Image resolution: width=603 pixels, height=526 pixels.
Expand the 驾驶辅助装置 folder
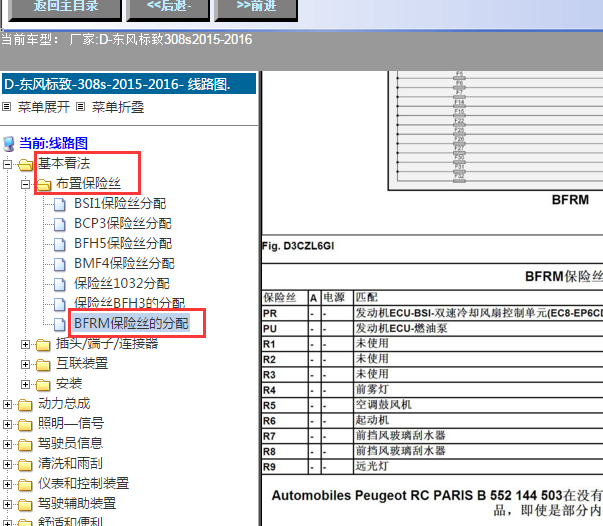coord(7,504)
